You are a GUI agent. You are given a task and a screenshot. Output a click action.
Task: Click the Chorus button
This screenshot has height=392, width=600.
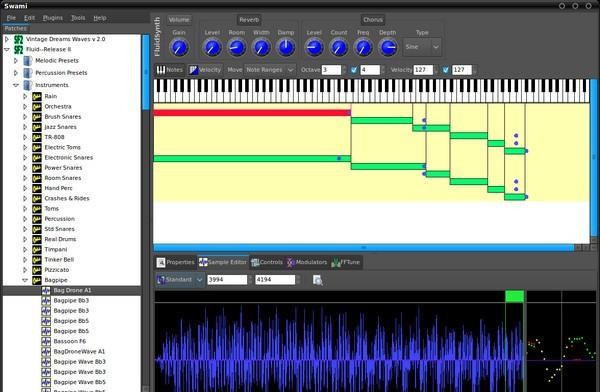tap(373, 20)
